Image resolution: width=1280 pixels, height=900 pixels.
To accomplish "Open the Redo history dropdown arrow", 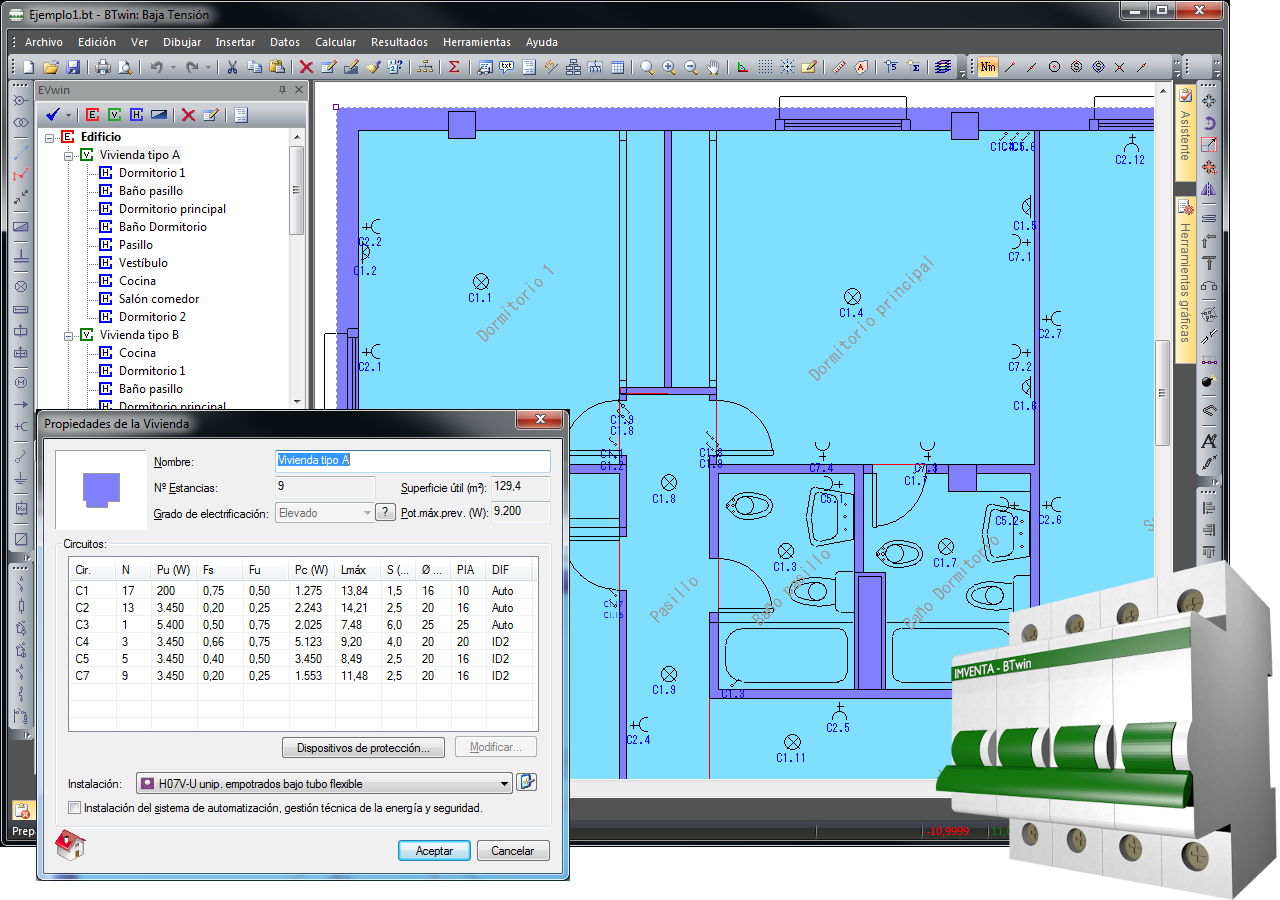I will (x=208, y=67).
